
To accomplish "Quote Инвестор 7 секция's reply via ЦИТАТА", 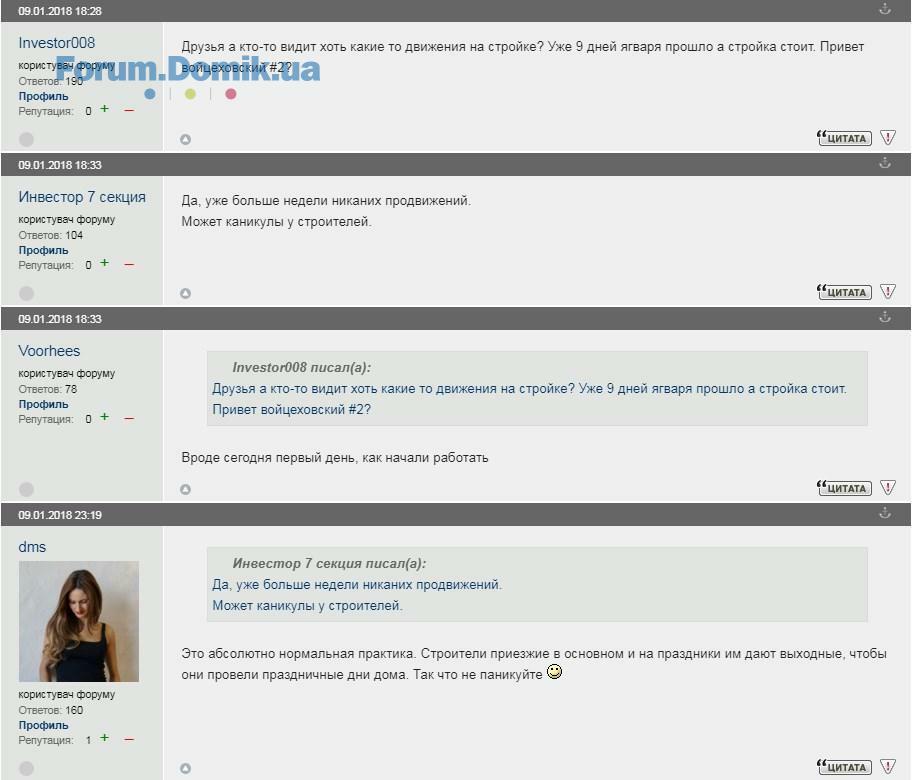I will tap(844, 292).
